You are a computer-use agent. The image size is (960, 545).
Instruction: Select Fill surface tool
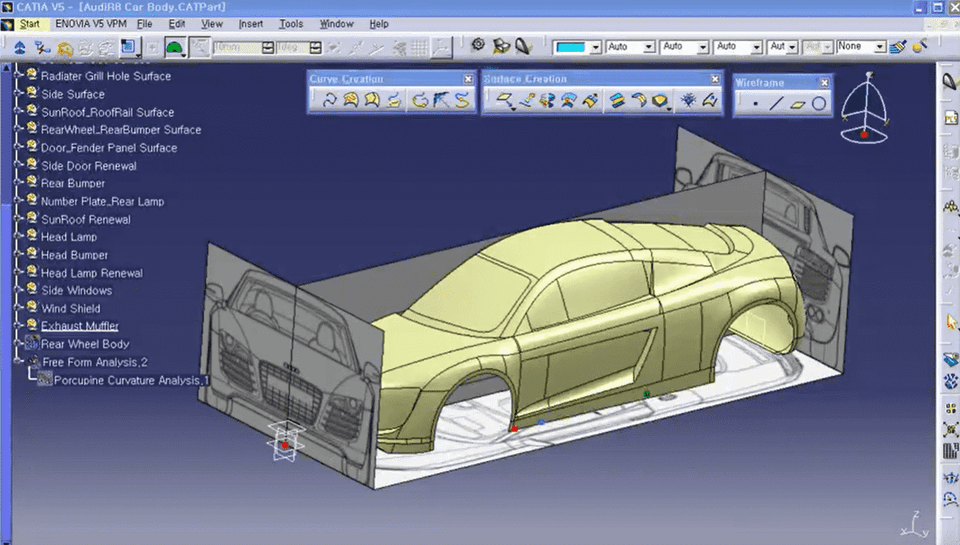[x=660, y=100]
